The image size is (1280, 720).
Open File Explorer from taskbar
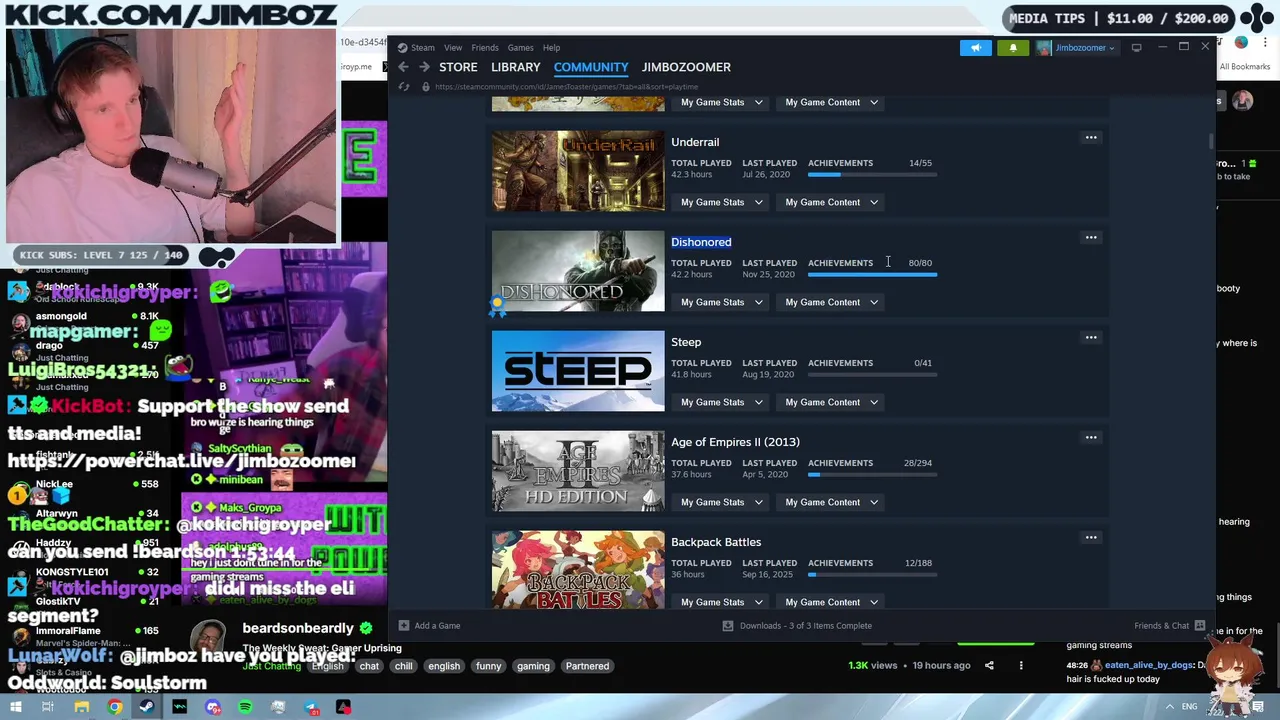coord(81,707)
